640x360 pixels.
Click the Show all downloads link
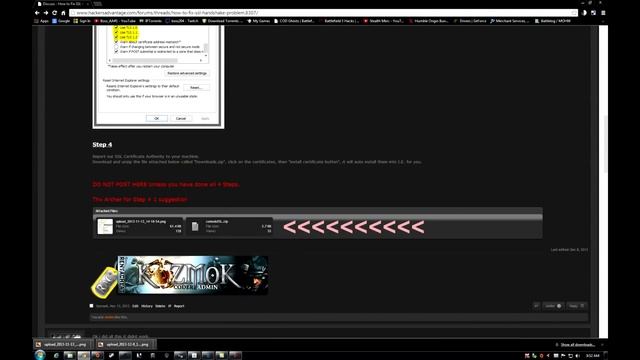point(578,345)
